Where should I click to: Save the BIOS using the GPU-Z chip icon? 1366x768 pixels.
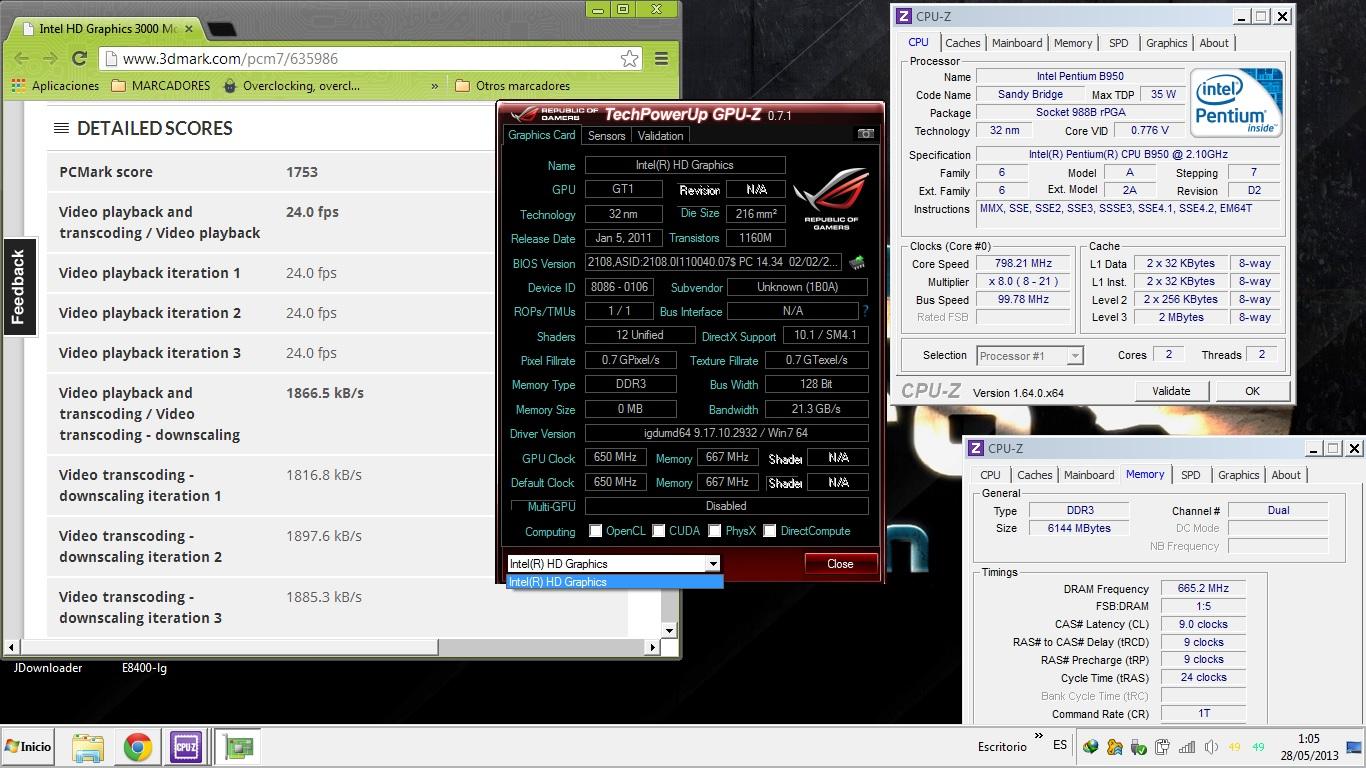857,263
